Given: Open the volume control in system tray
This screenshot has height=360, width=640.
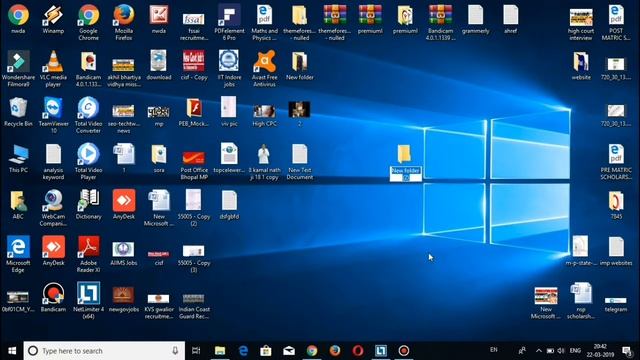Looking at the screenshot, I should [561, 351].
